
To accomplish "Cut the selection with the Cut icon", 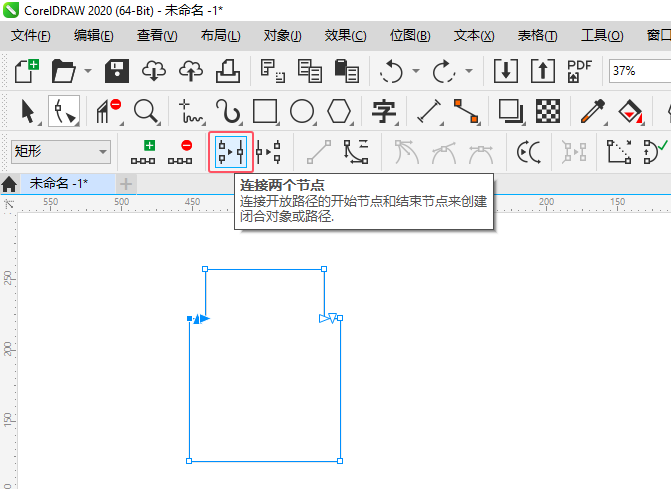I will (272, 71).
